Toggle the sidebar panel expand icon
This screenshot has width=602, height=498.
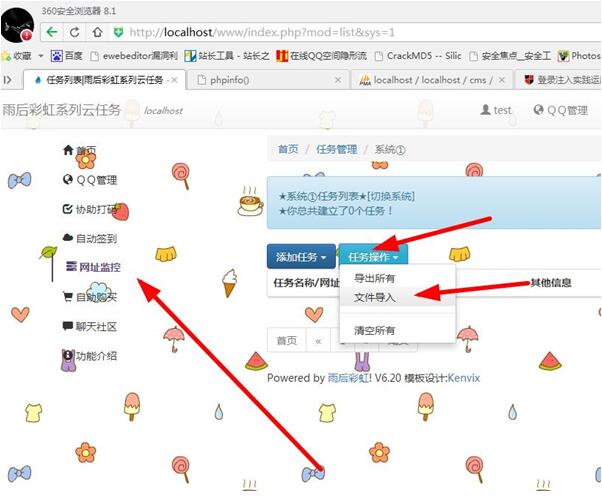coord(7,80)
